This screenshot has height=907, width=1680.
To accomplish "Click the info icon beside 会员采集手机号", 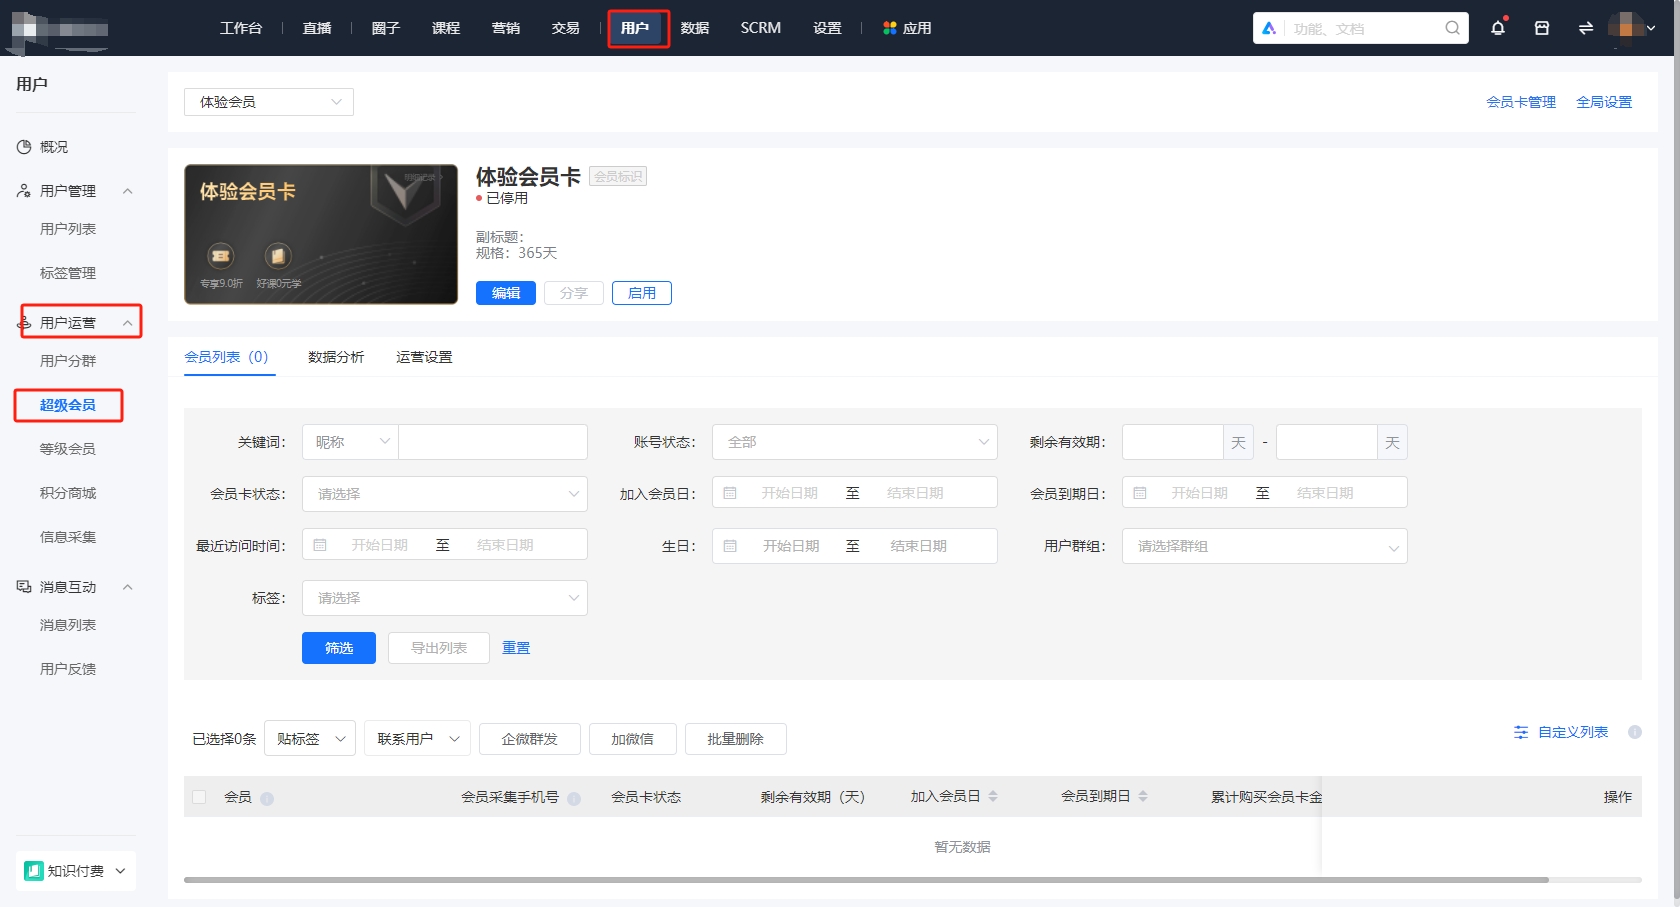I will (573, 799).
